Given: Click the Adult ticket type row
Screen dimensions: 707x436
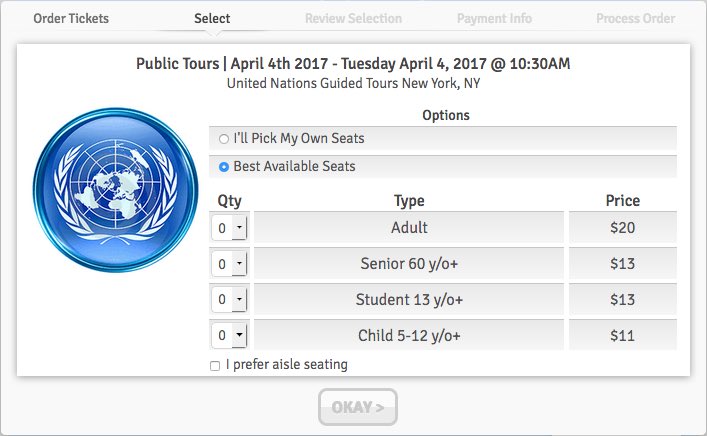Looking at the screenshot, I should pos(409,227).
